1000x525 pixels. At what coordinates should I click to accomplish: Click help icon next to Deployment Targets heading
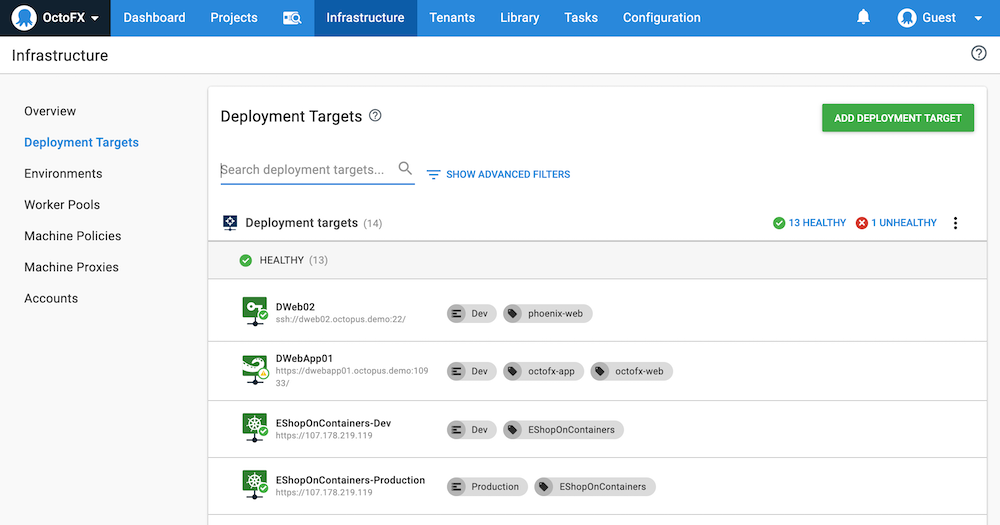click(x=375, y=116)
